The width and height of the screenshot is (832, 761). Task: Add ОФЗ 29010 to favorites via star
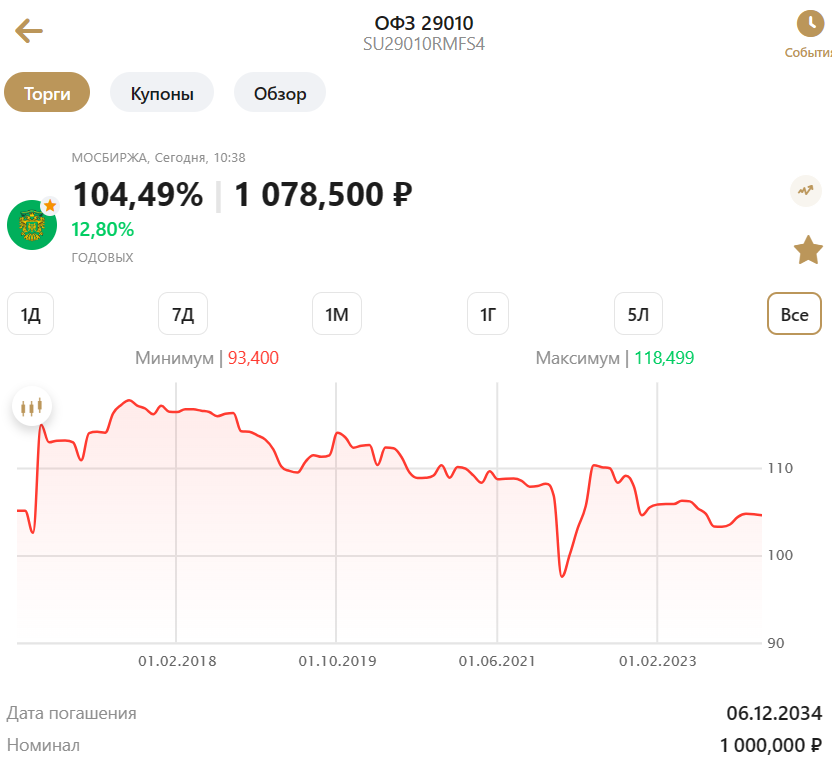(x=808, y=250)
